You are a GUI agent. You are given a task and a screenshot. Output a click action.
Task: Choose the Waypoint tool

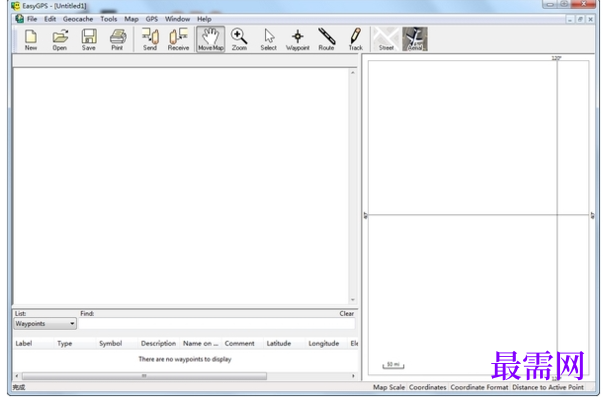click(x=297, y=40)
